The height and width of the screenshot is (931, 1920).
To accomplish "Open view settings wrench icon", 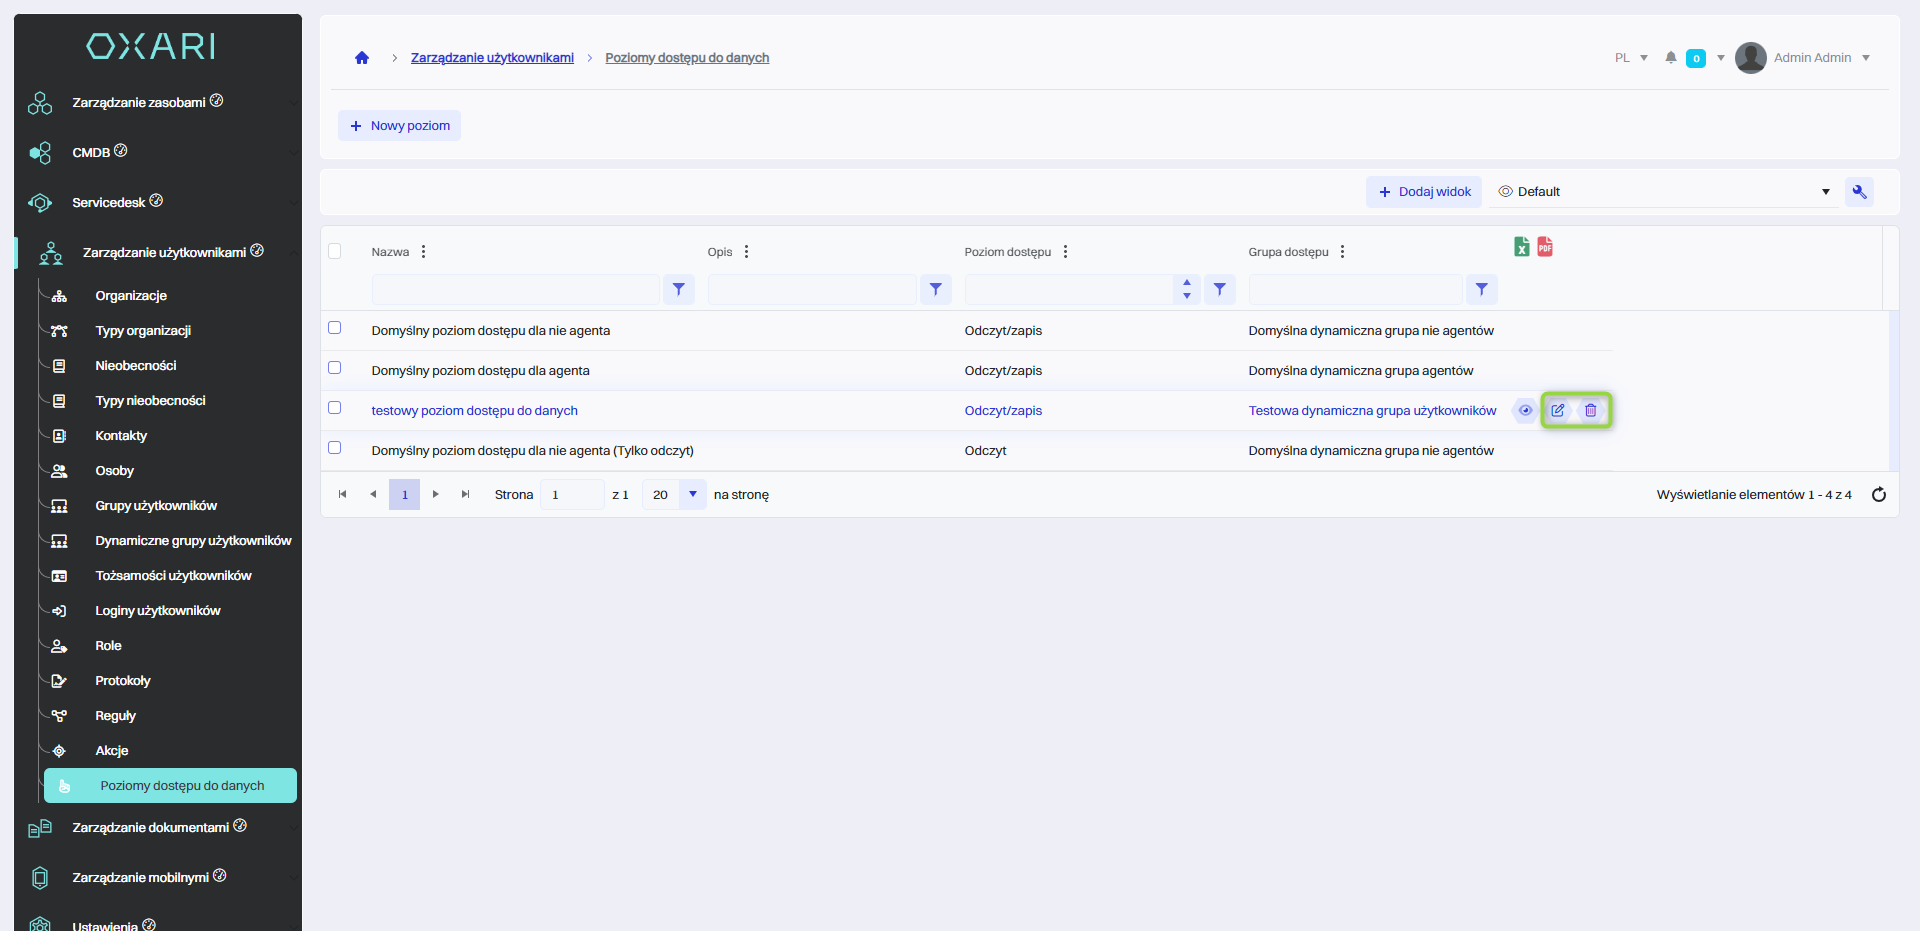I will point(1859,192).
